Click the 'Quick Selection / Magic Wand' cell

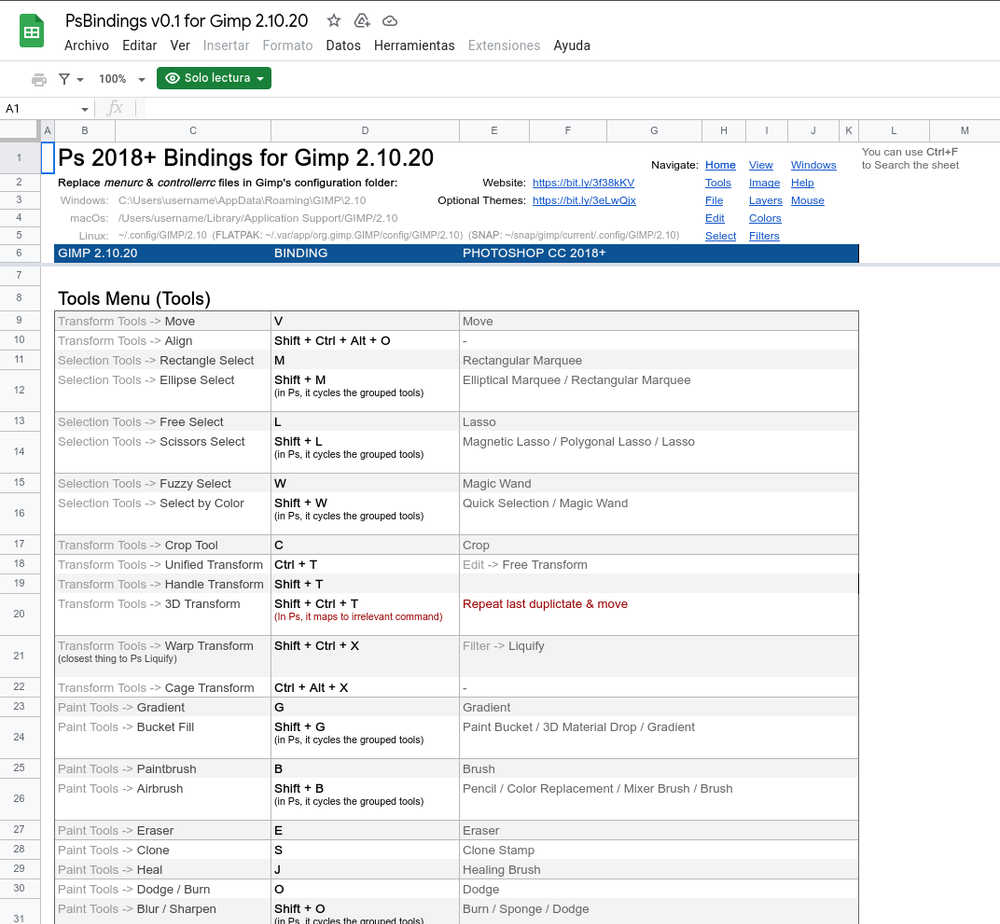(659, 514)
